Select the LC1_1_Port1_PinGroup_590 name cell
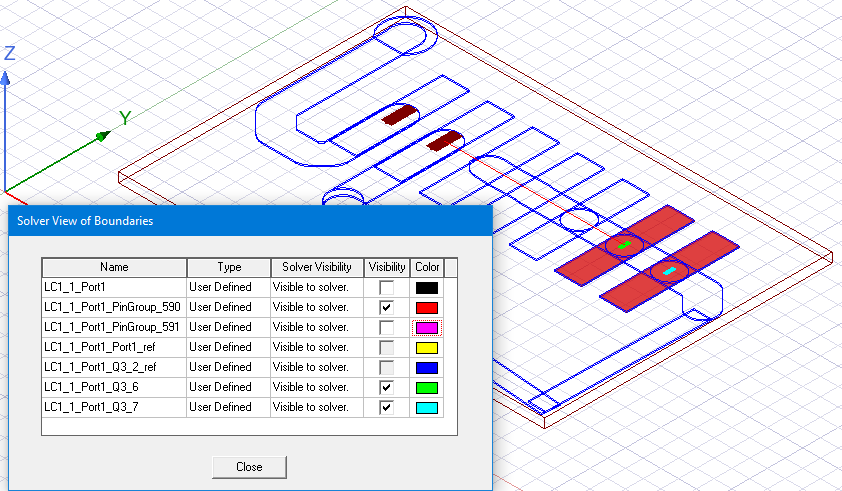The image size is (842, 491). pyautogui.click(x=112, y=307)
